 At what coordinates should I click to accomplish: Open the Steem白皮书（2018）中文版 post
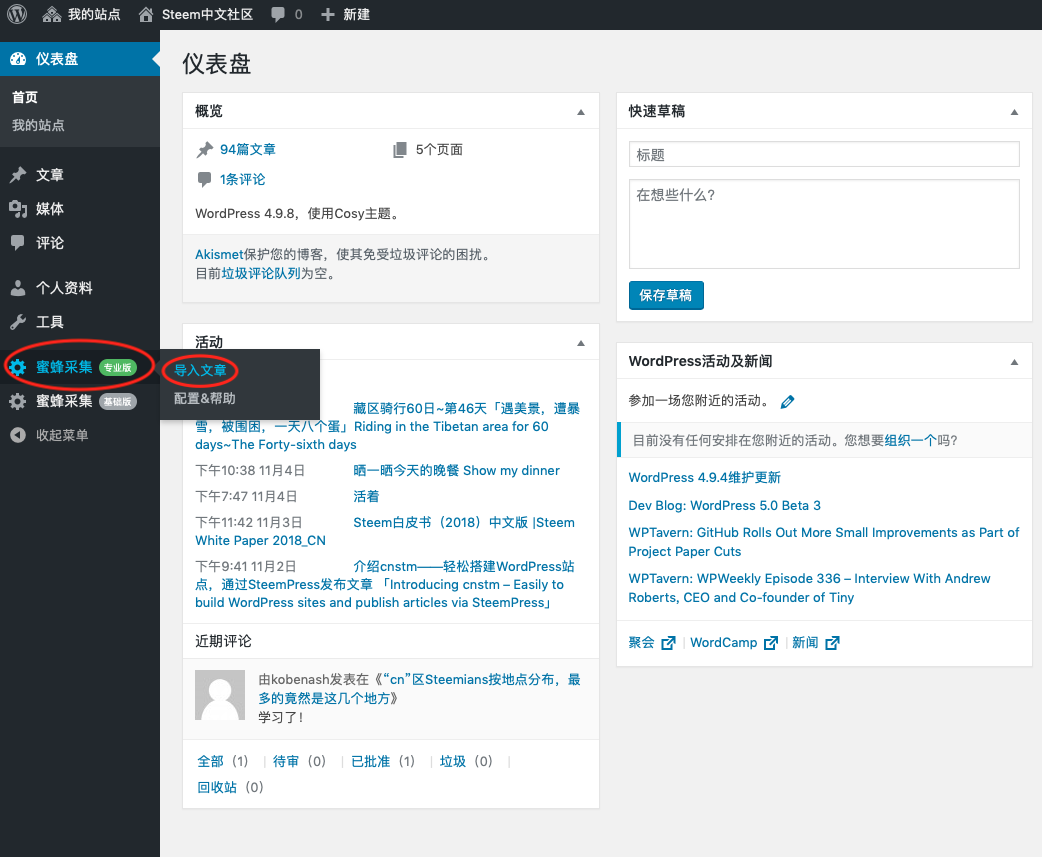[464, 522]
